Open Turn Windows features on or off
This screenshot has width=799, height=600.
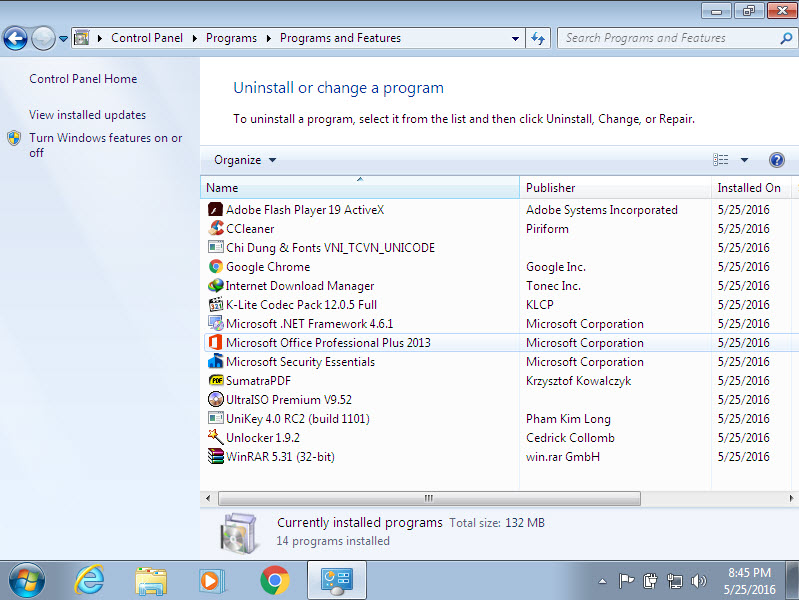pos(105,145)
